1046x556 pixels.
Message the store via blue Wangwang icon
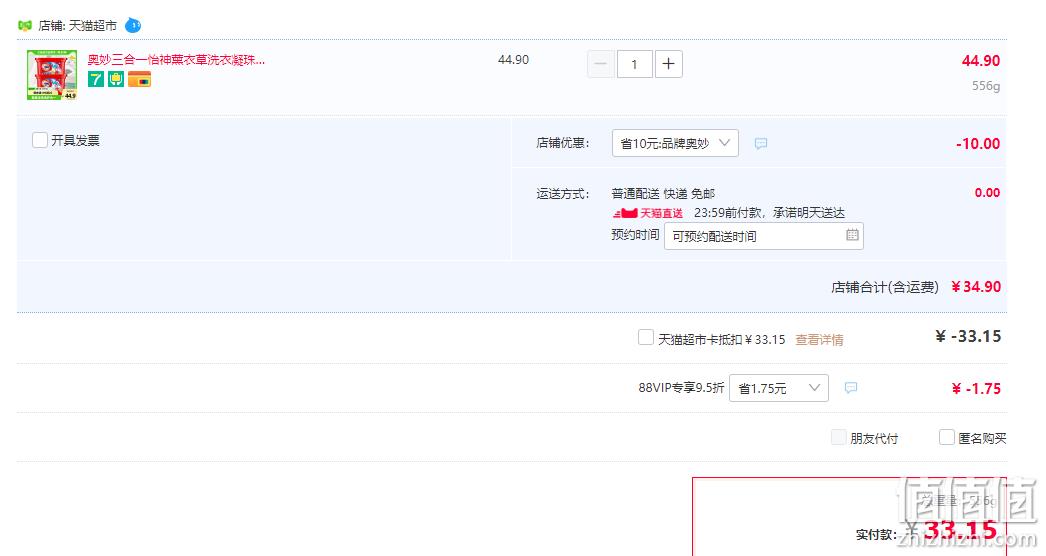133,25
